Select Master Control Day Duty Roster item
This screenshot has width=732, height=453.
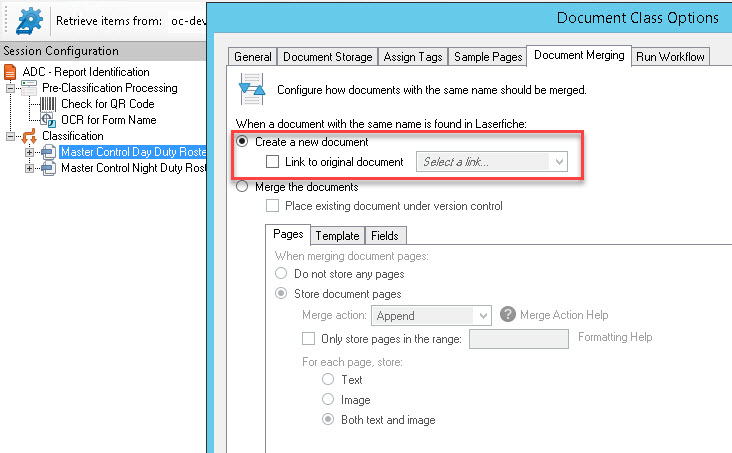tap(133, 152)
